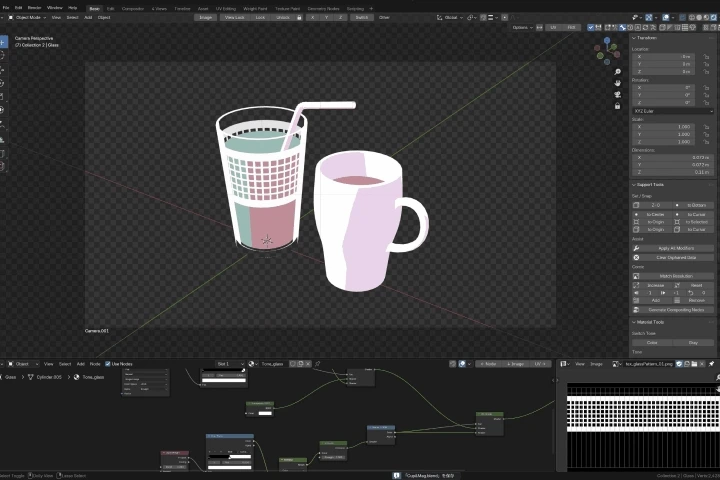This screenshot has height=480, width=720.
Task: Select rendered viewport shading
Action: [714, 17]
